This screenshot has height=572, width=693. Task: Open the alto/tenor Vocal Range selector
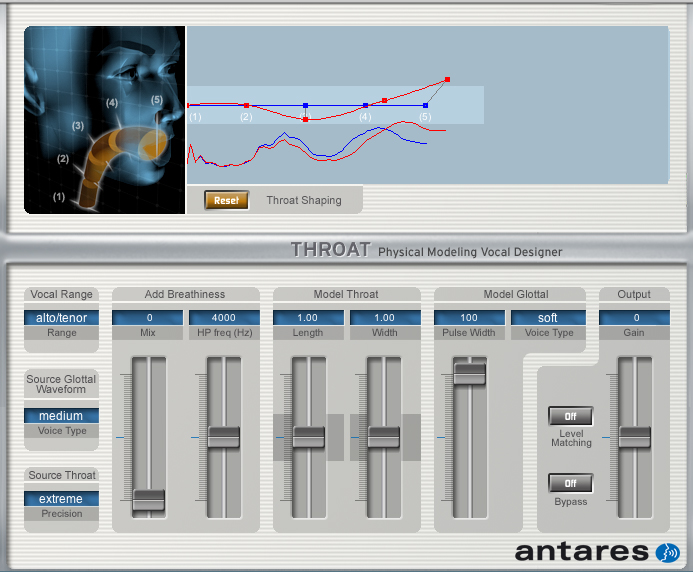[x=62, y=317]
